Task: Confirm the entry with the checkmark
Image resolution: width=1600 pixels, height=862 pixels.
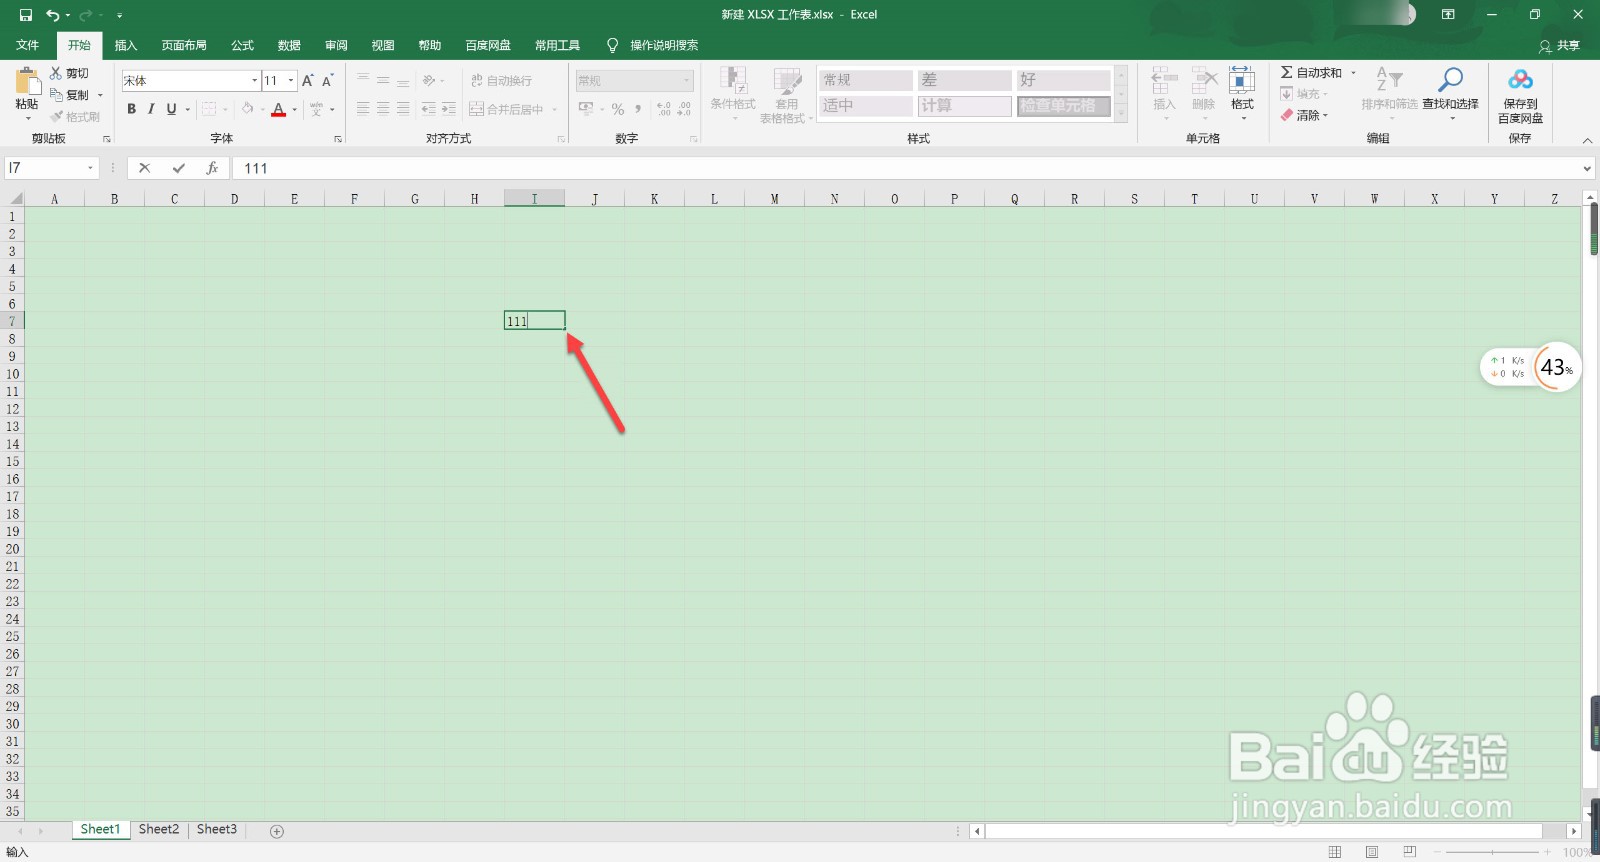Action: pos(179,168)
